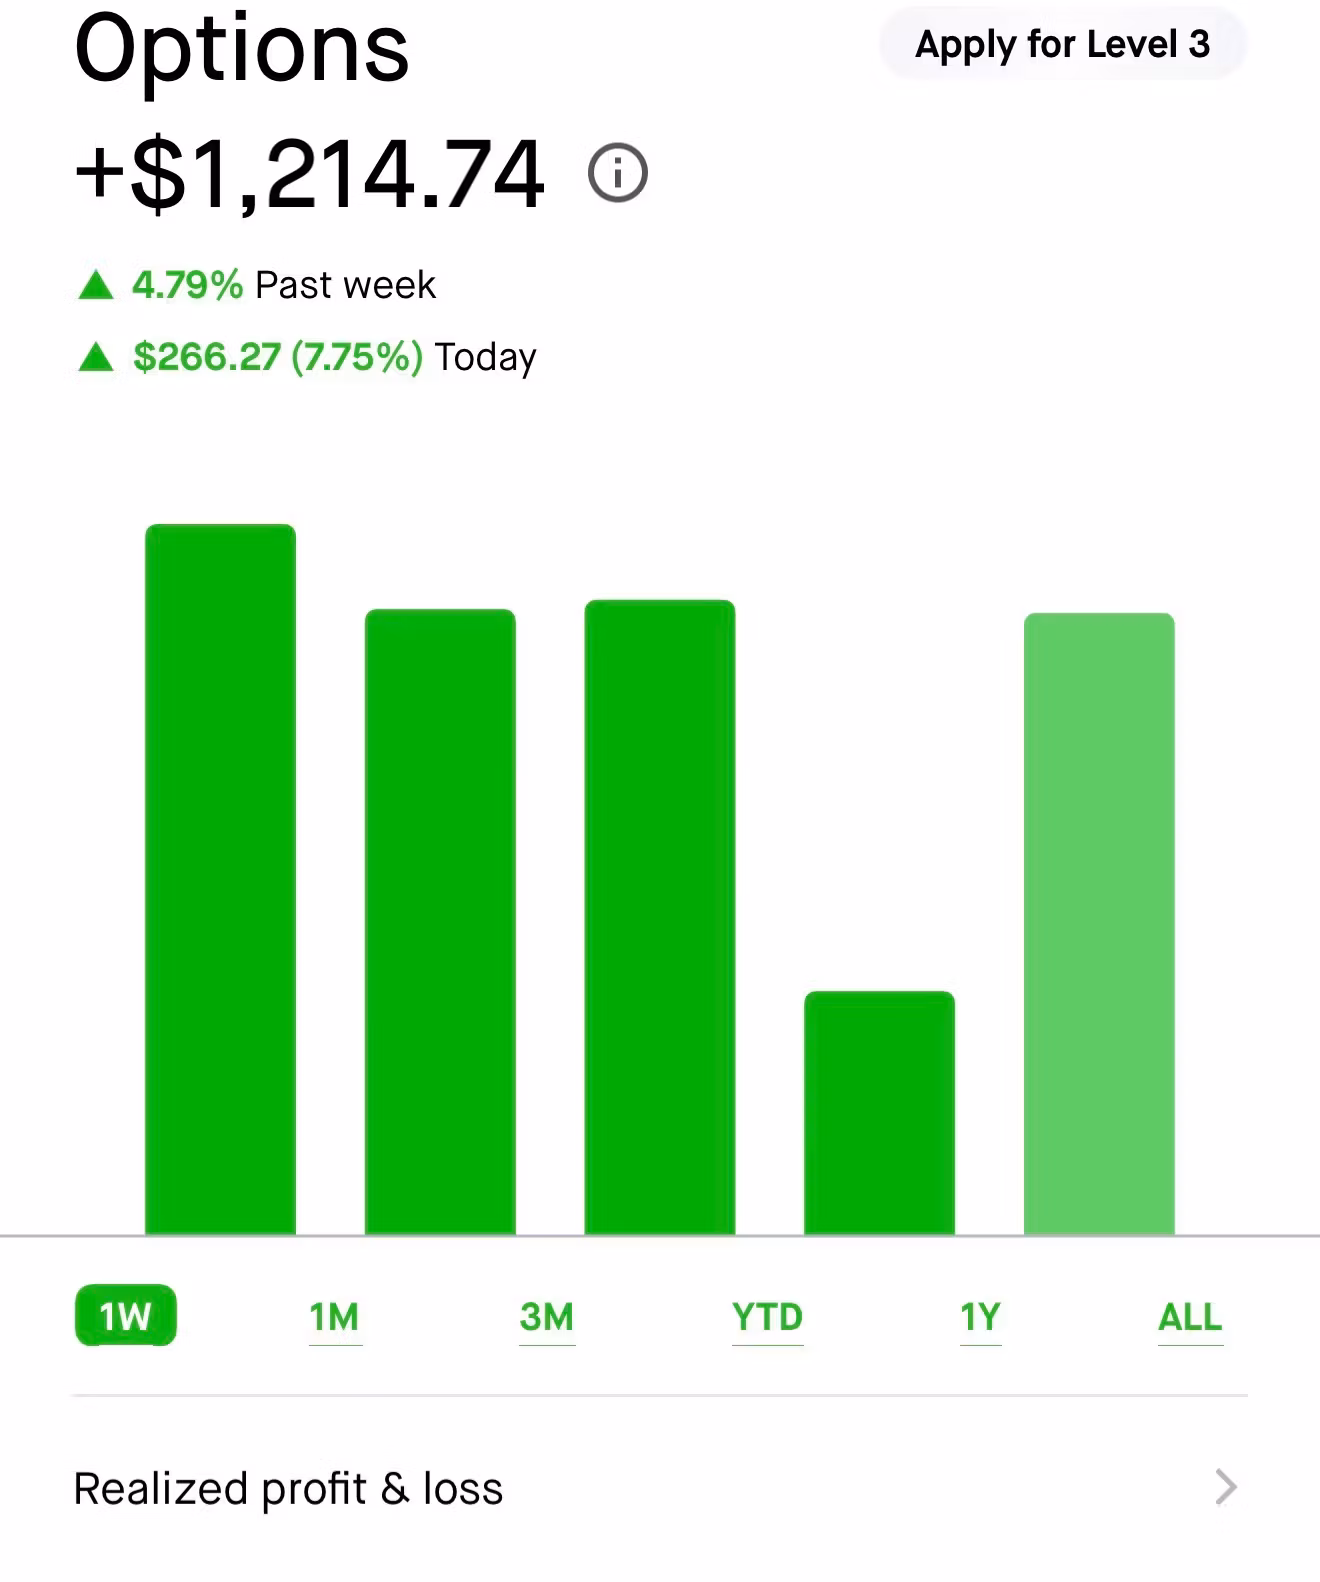Image resolution: width=1320 pixels, height=1582 pixels.
Task: View the ALL time range
Action: pyautogui.click(x=1190, y=1317)
